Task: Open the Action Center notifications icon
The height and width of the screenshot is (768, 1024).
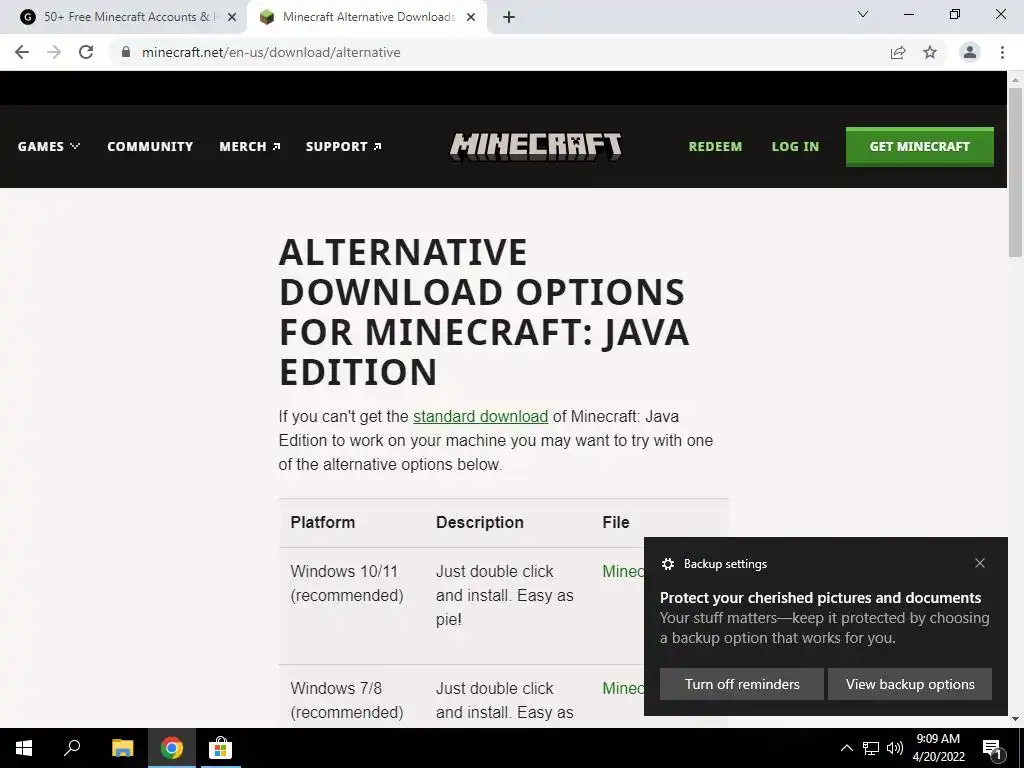Action: point(992,749)
